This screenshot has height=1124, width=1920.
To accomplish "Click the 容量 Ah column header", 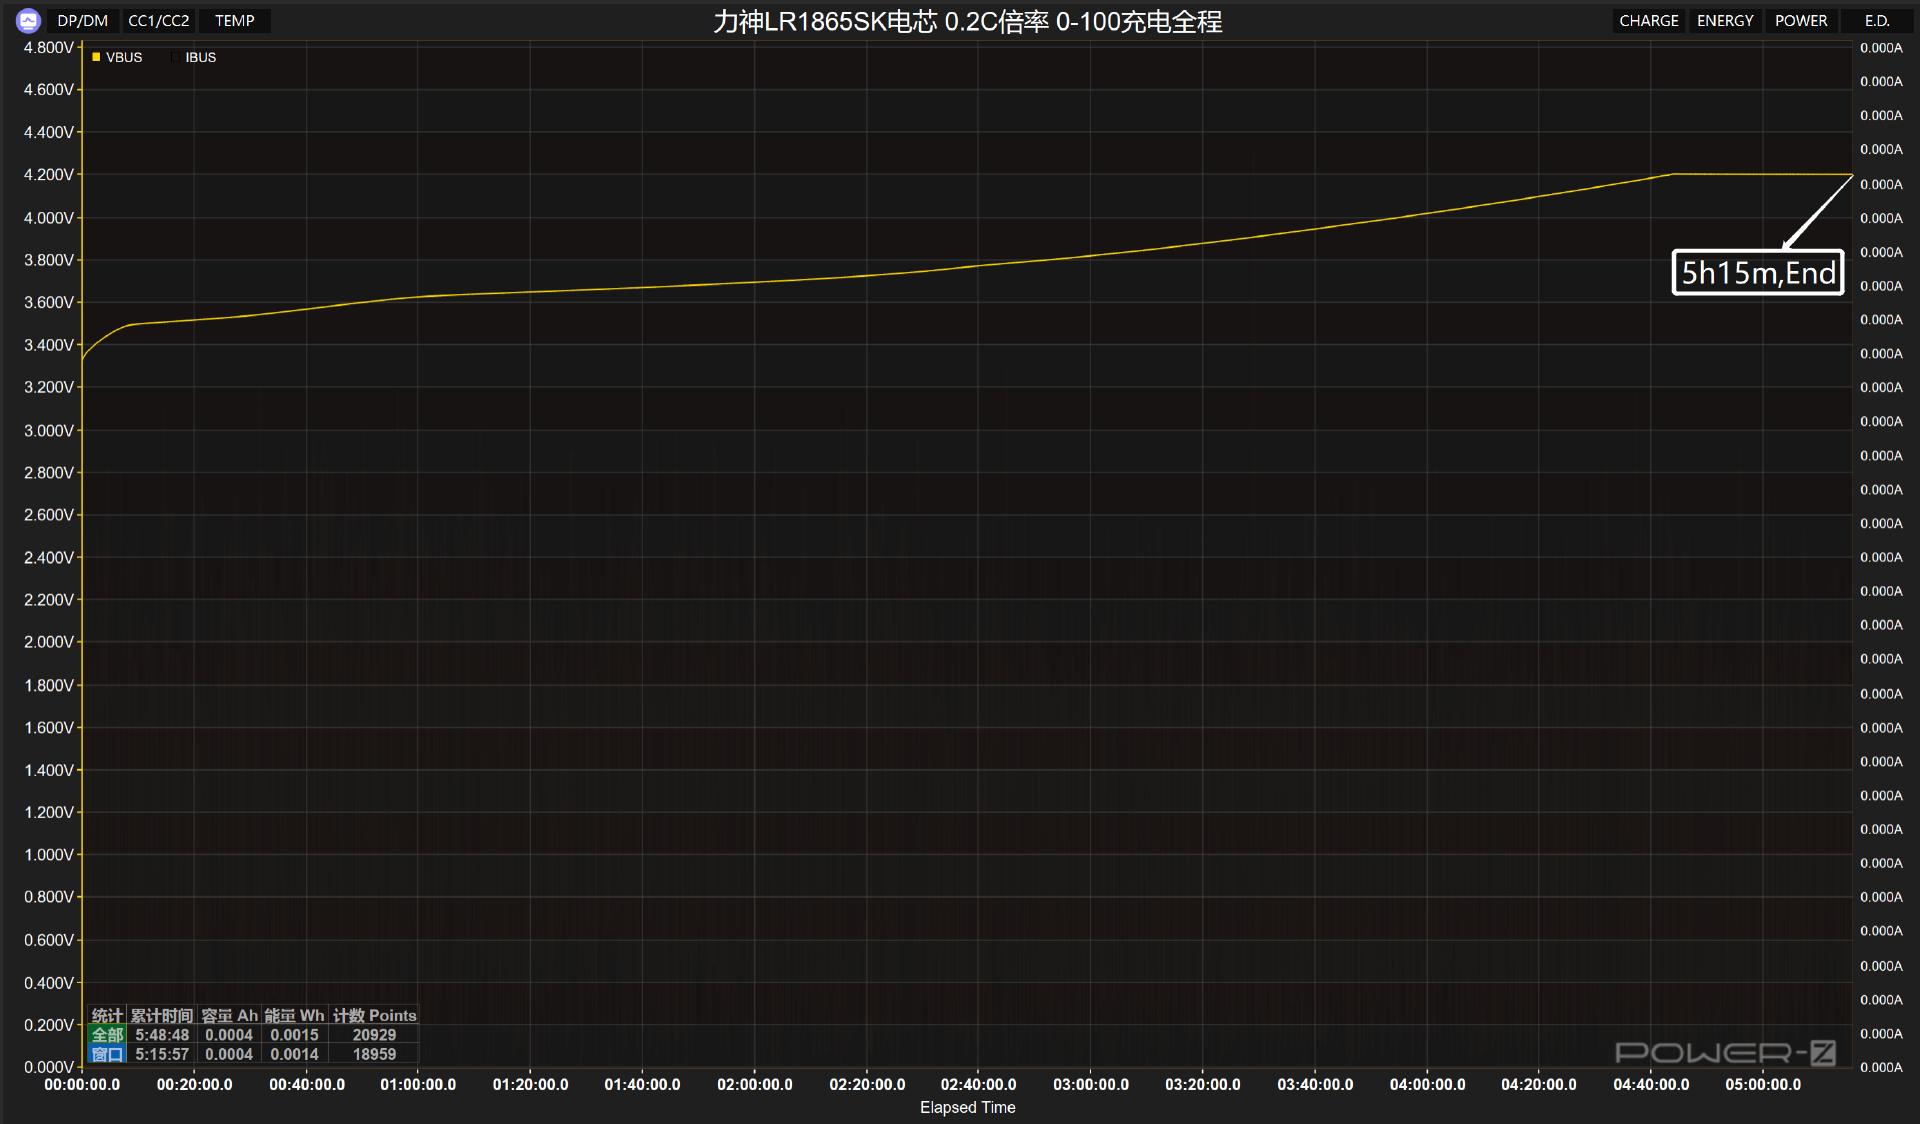I will (229, 1015).
